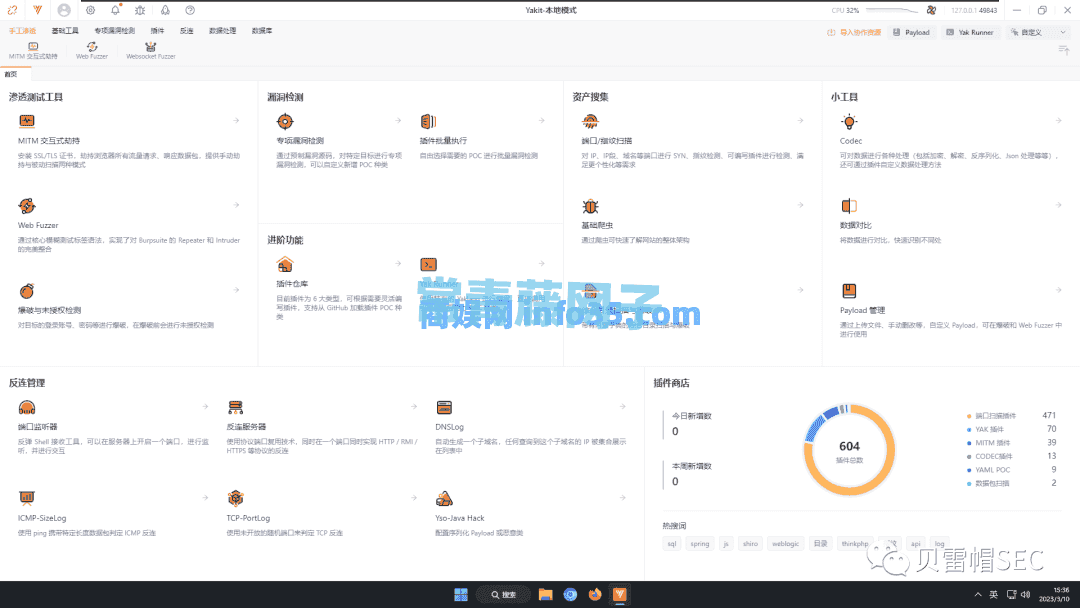Viewport: 1080px width, 608px height.
Task: Click the taskbar search box
Action: click(x=503, y=595)
